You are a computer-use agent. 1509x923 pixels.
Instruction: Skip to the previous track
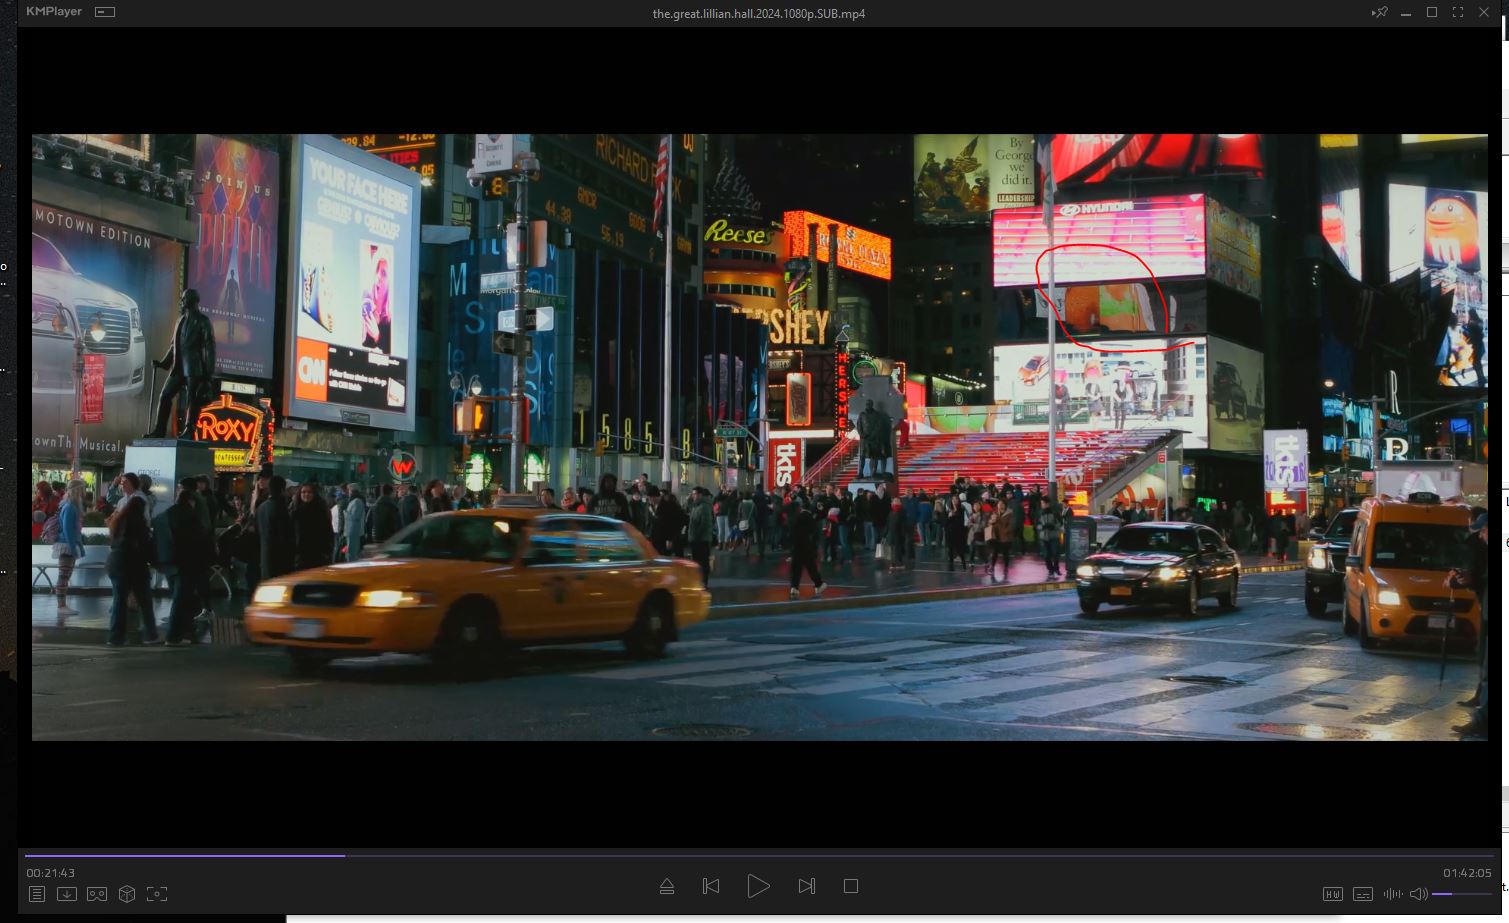[x=711, y=886]
